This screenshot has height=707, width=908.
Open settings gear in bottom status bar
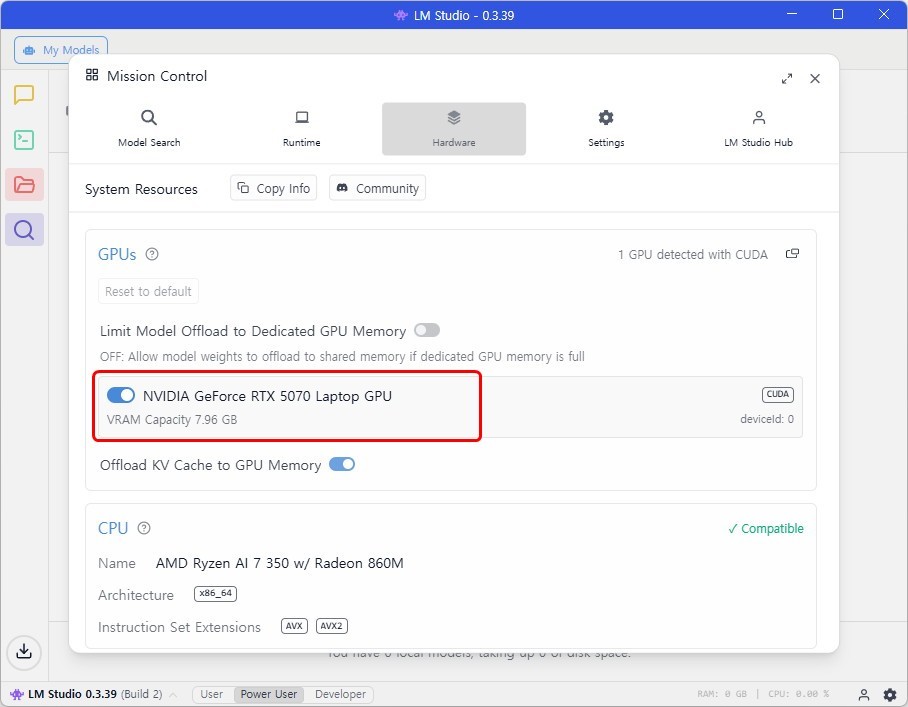point(889,694)
